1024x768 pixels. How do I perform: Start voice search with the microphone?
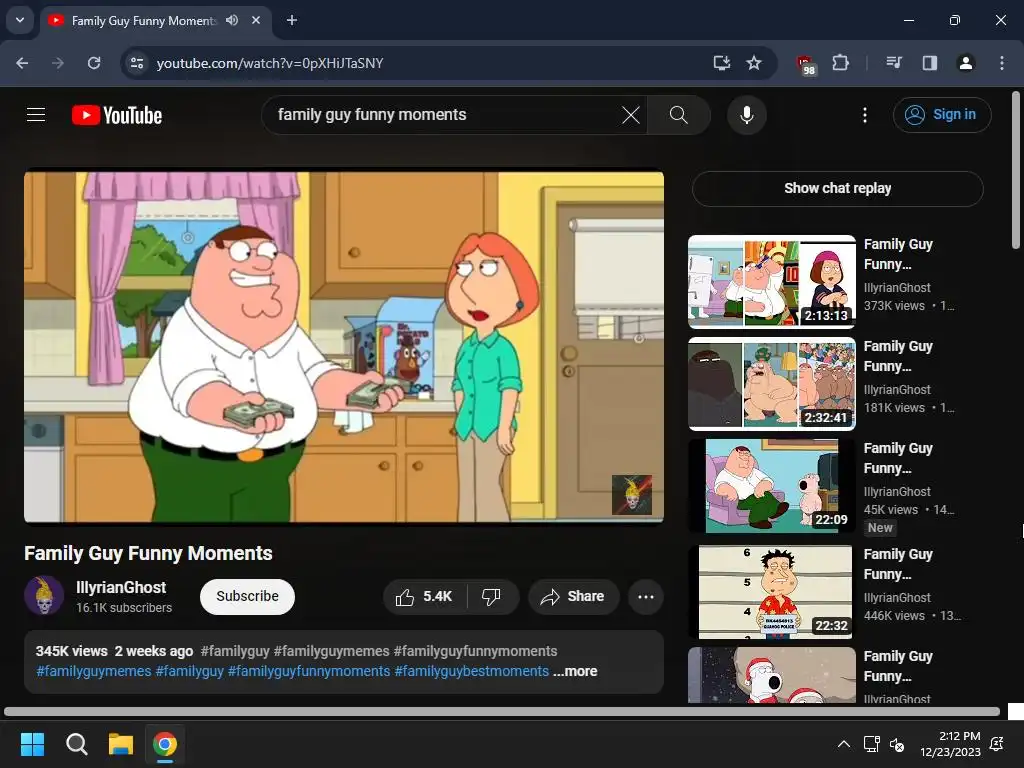point(746,115)
